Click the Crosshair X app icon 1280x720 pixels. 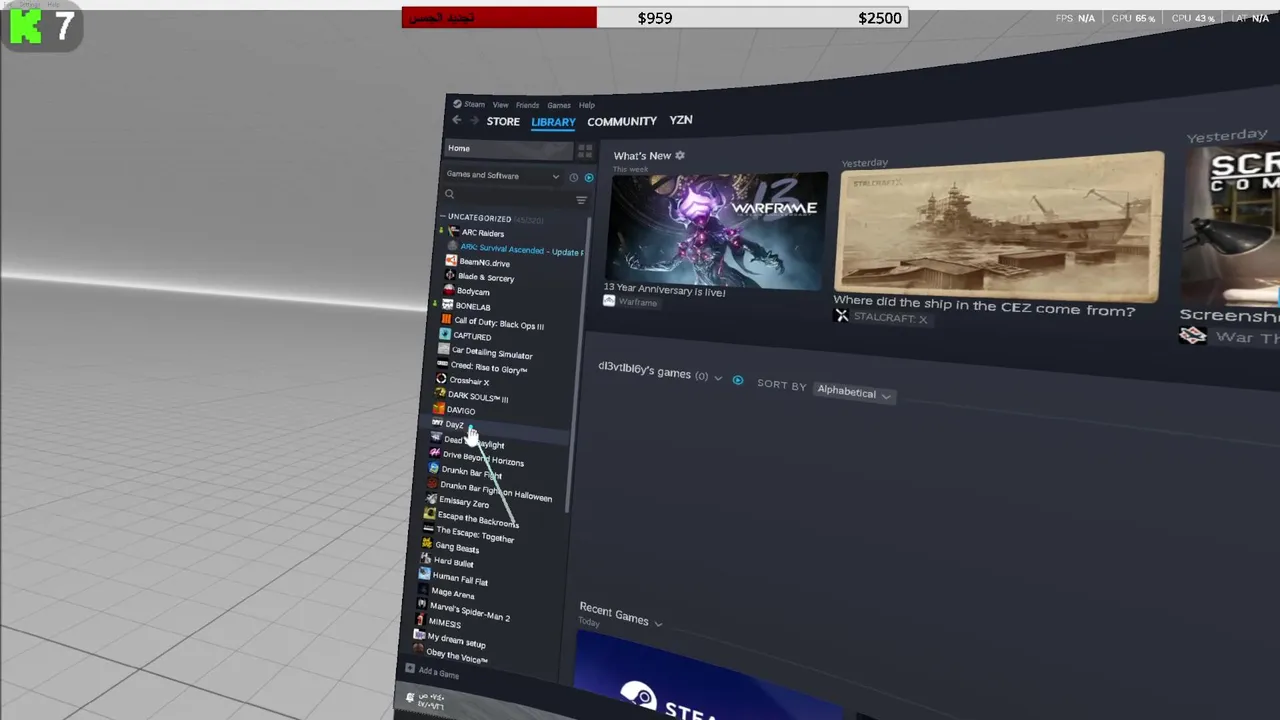(x=441, y=379)
